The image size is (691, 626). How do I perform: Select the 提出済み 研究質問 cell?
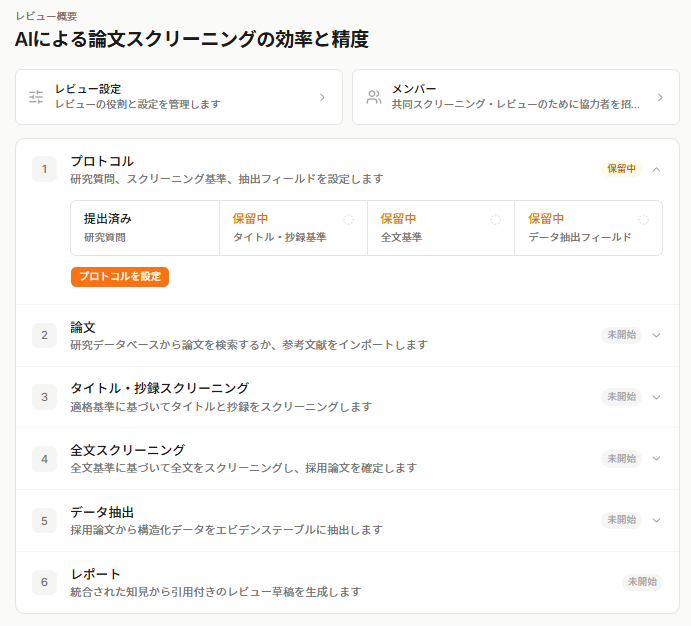(x=145, y=228)
